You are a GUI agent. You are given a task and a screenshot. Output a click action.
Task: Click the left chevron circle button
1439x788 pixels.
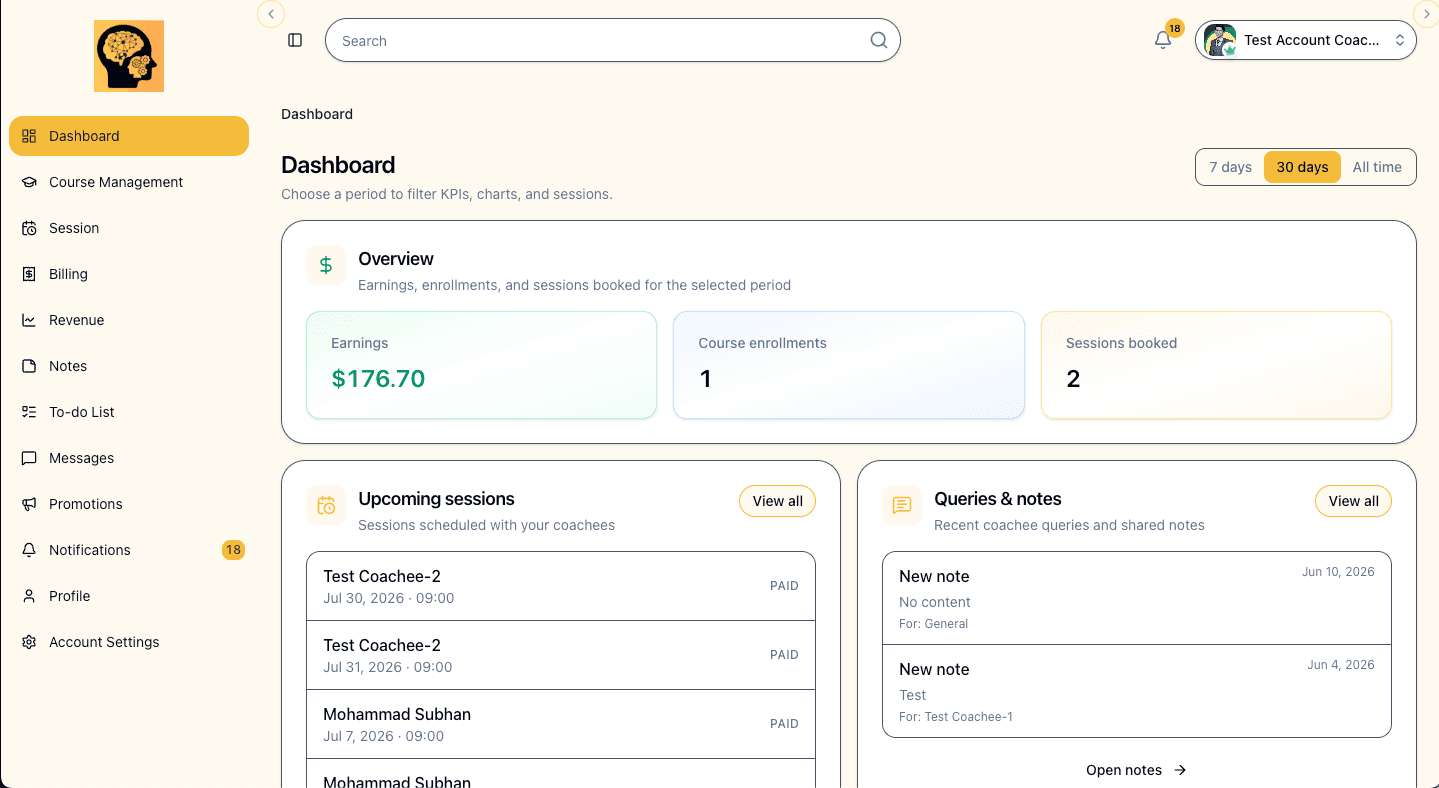(271, 13)
